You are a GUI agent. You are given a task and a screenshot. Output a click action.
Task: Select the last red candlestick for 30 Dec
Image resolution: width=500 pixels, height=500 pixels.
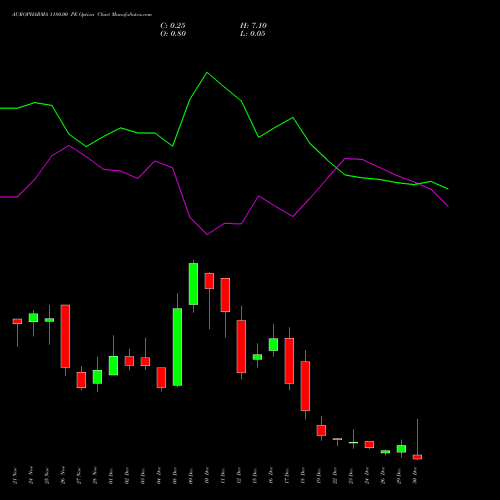[x=417, y=457]
